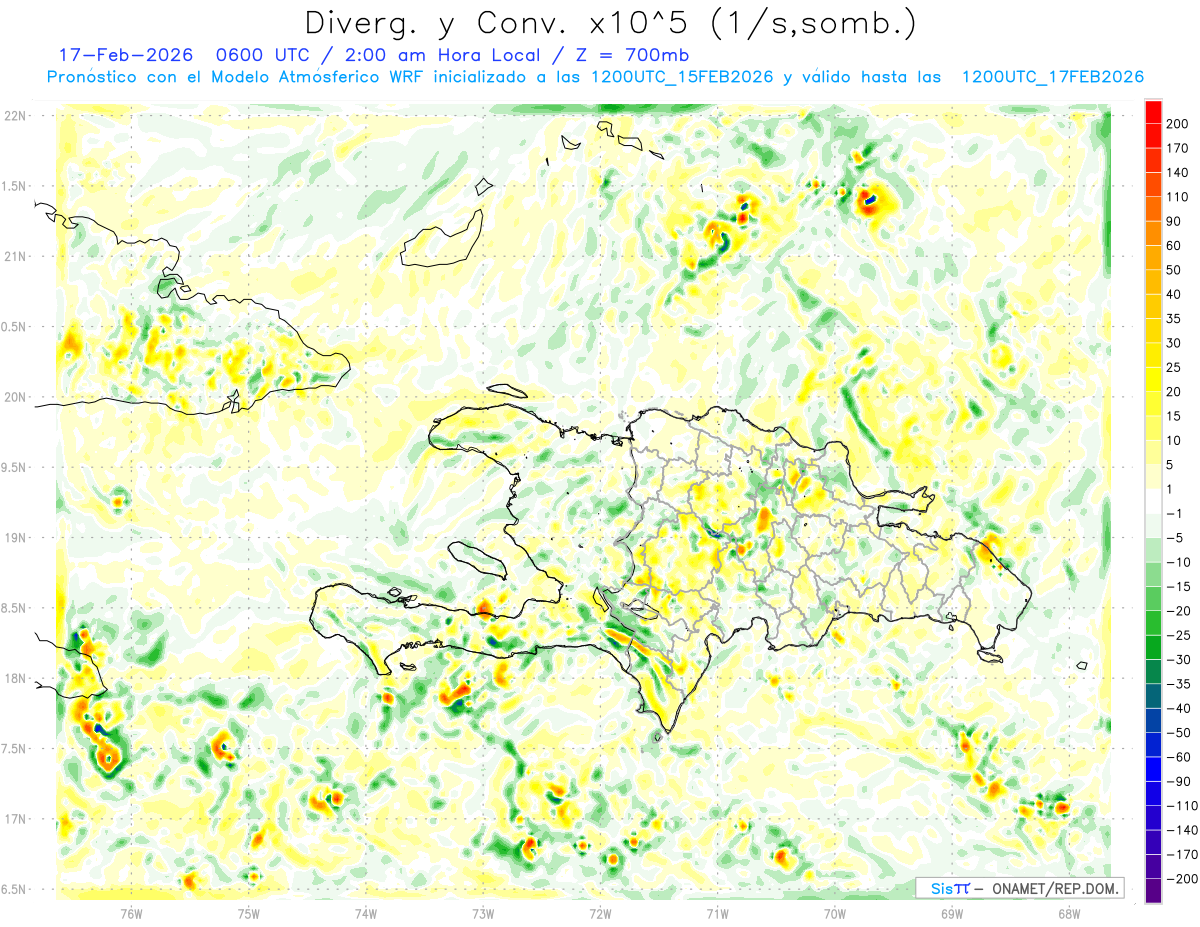Viewport: 1200px width, 927px height.
Task: Click the longitude axis label "73W"
Action: tap(483, 914)
